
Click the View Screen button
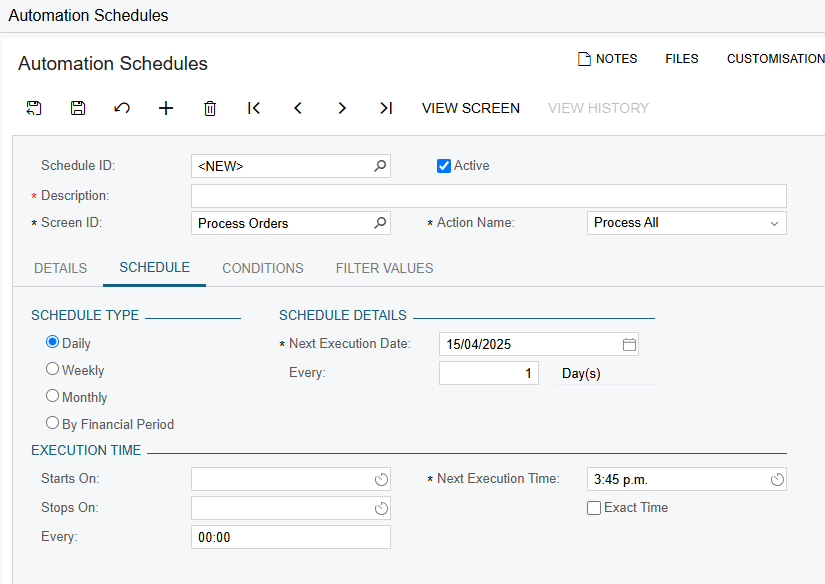tap(470, 108)
